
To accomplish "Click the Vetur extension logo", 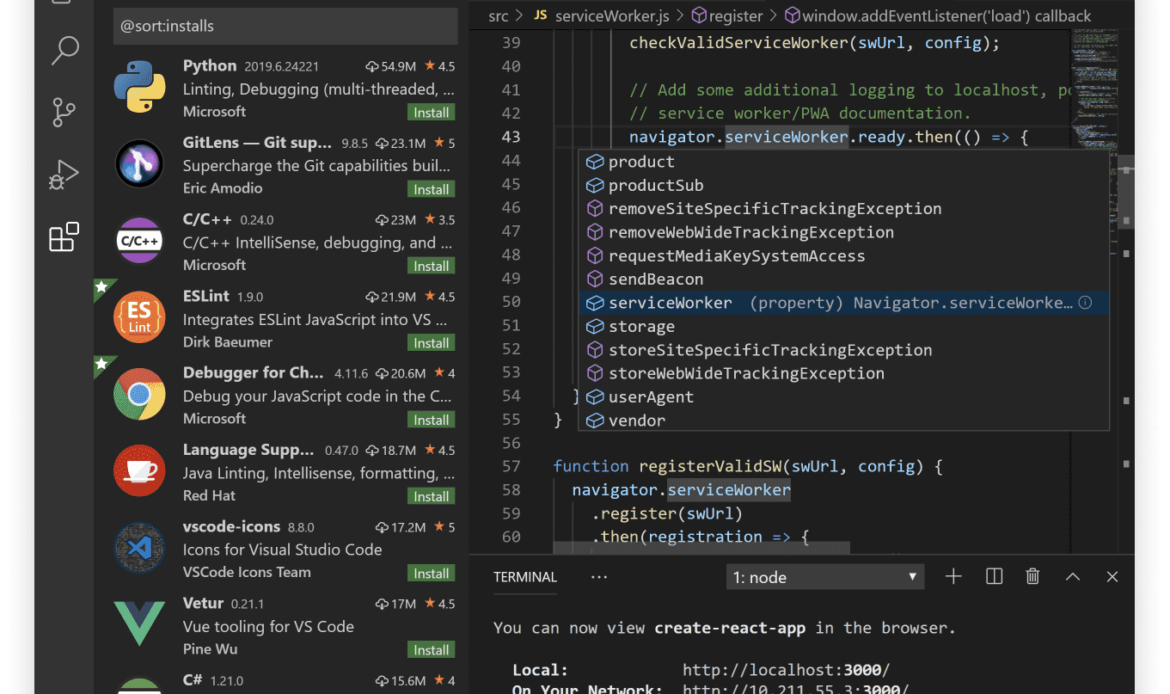I will (140, 622).
